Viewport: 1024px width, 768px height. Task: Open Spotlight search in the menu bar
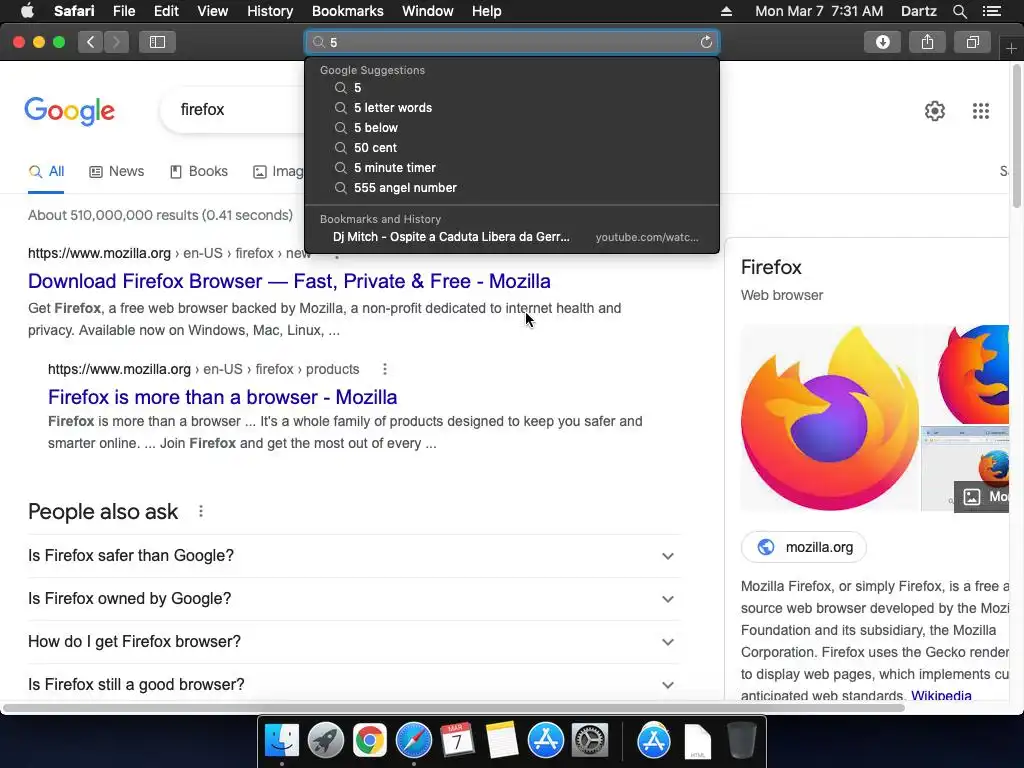(x=959, y=11)
